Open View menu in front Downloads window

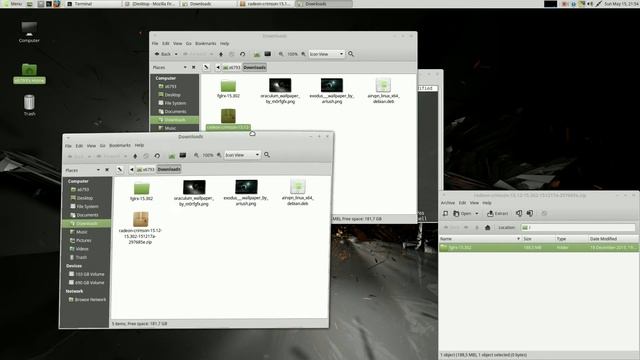click(91, 146)
